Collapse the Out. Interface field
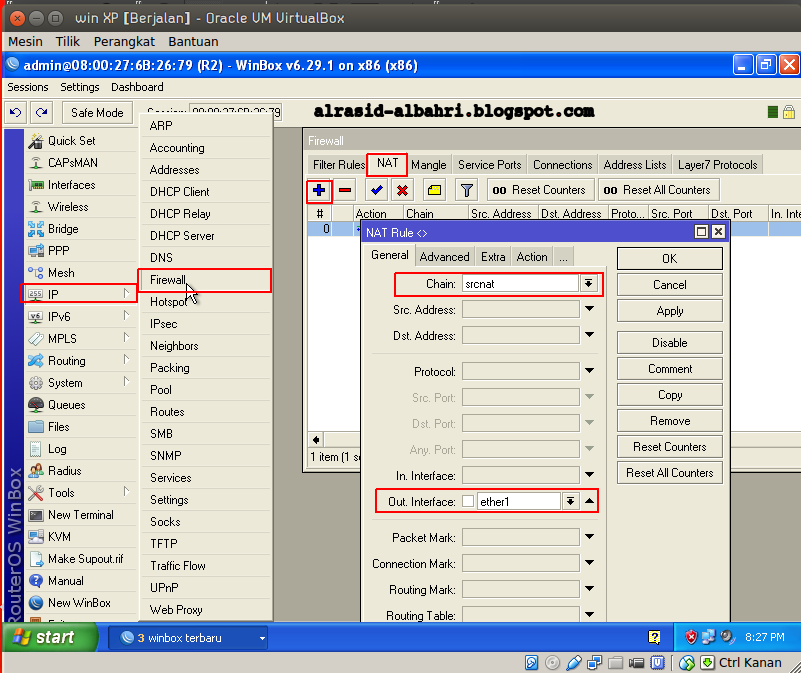The width and height of the screenshot is (801, 673). 590,501
